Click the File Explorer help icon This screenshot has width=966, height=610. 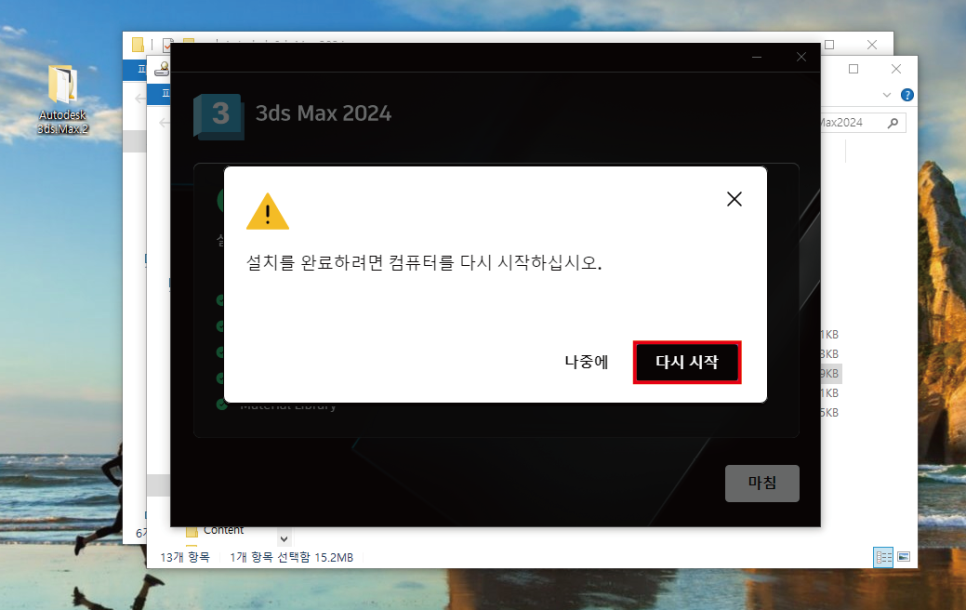[x=907, y=95]
